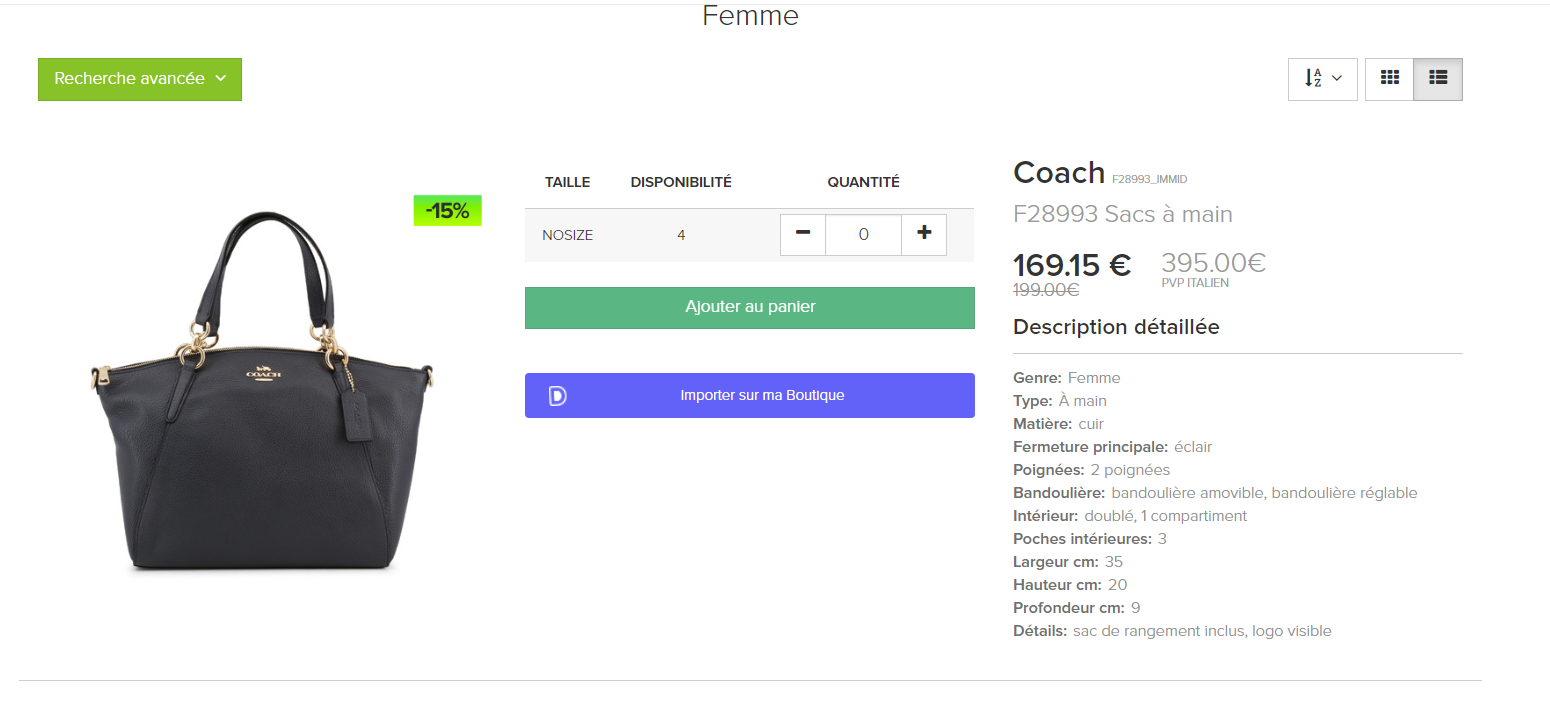This screenshot has height=705, width=1550.
Task: Click the F28993 Sacs à main product name
Action: coord(1123,214)
